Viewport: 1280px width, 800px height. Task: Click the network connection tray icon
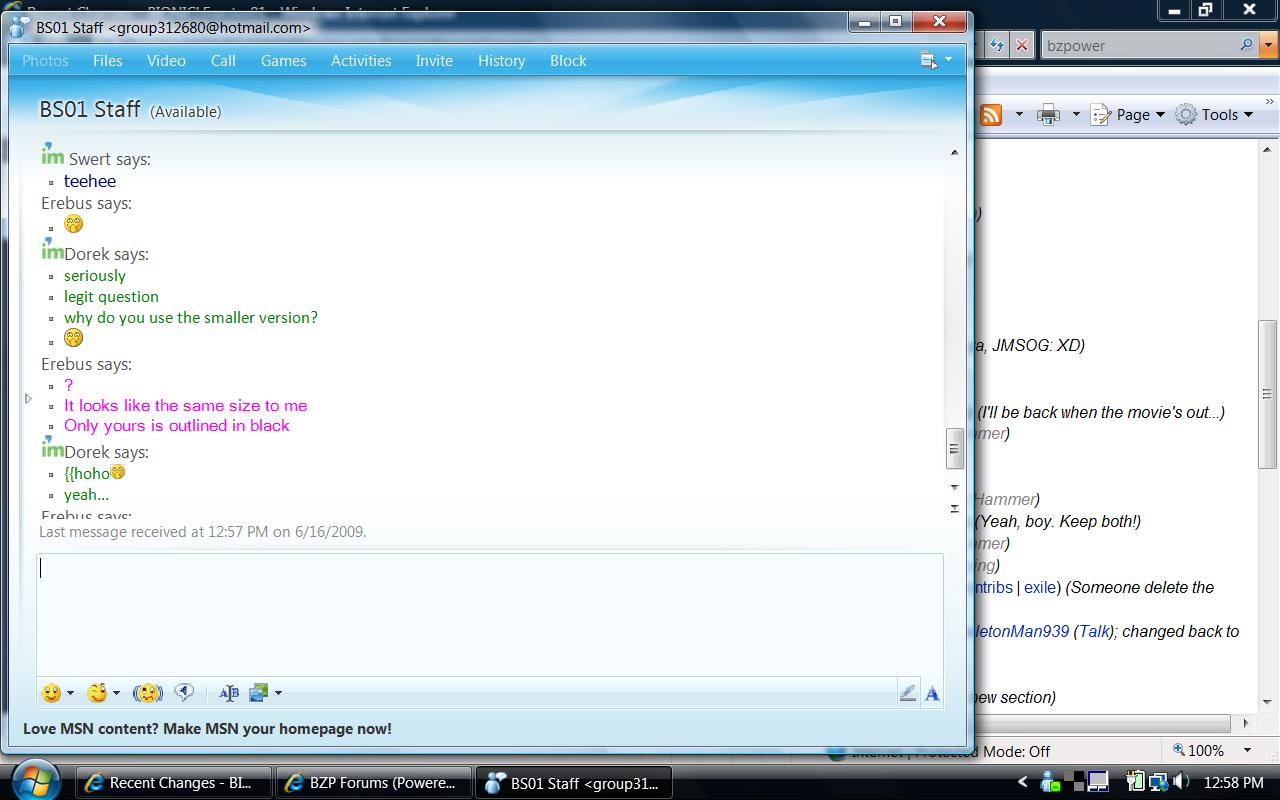tap(1159, 782)
